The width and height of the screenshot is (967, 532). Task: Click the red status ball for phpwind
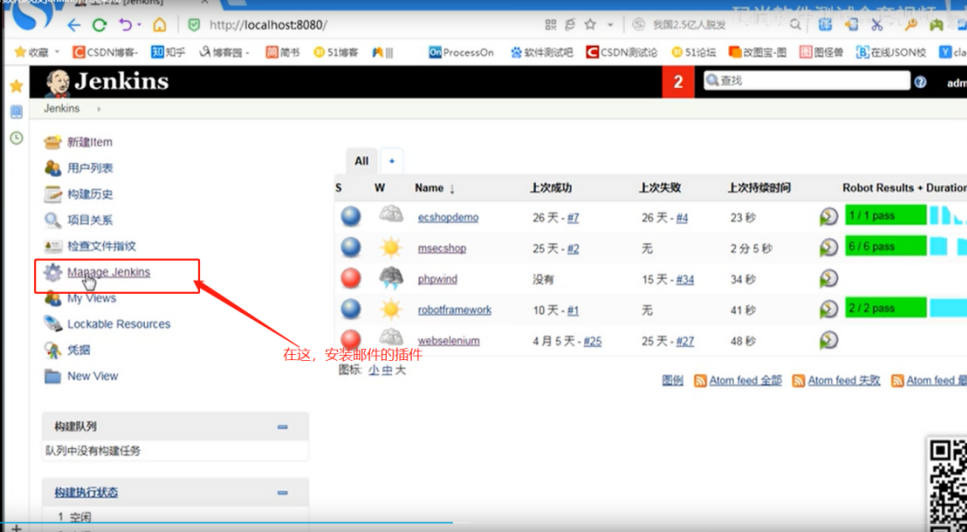[x=351, y=278]
